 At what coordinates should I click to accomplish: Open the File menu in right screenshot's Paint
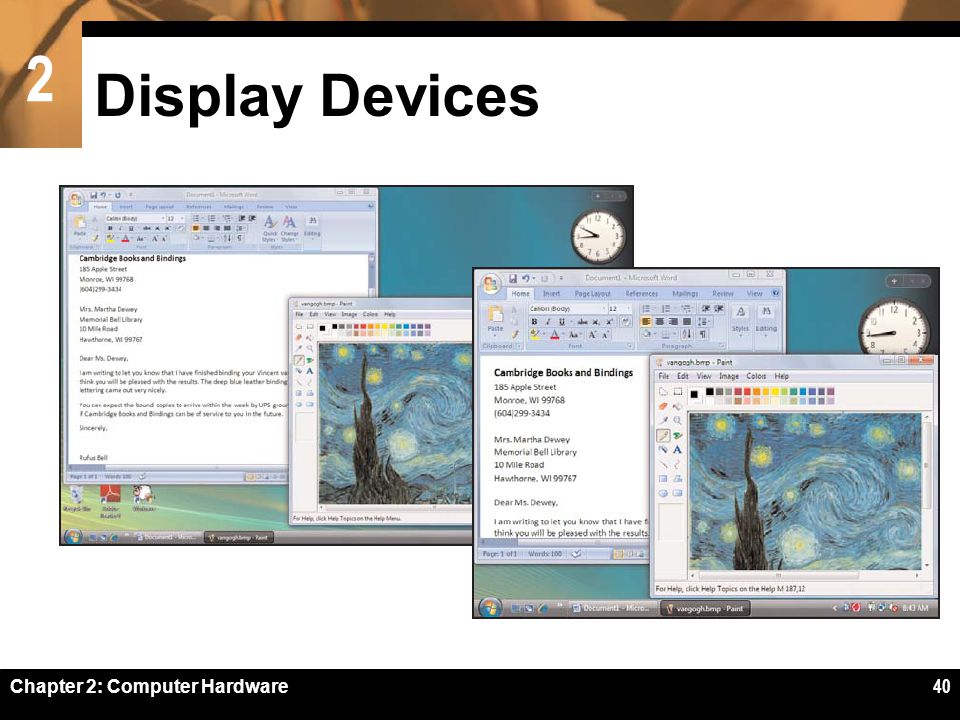click(x=664, y=376)
